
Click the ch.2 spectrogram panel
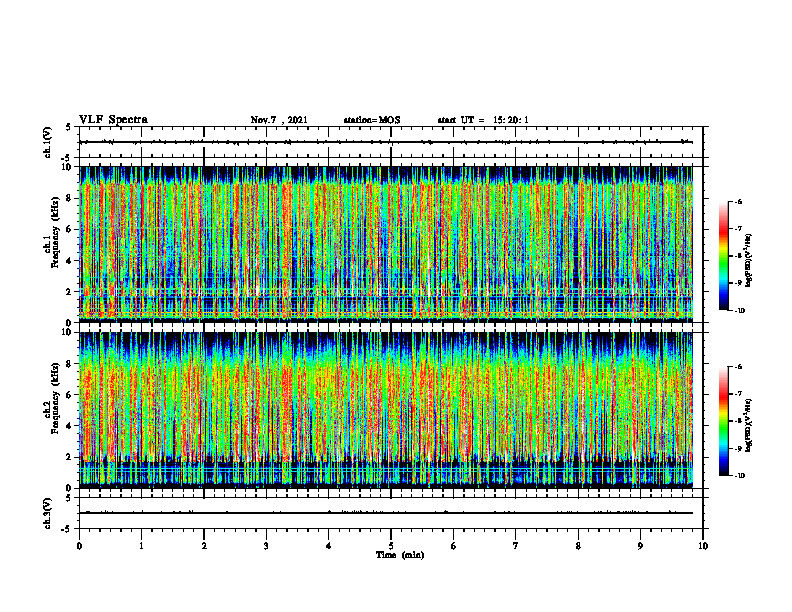click(x=386, y=410)
